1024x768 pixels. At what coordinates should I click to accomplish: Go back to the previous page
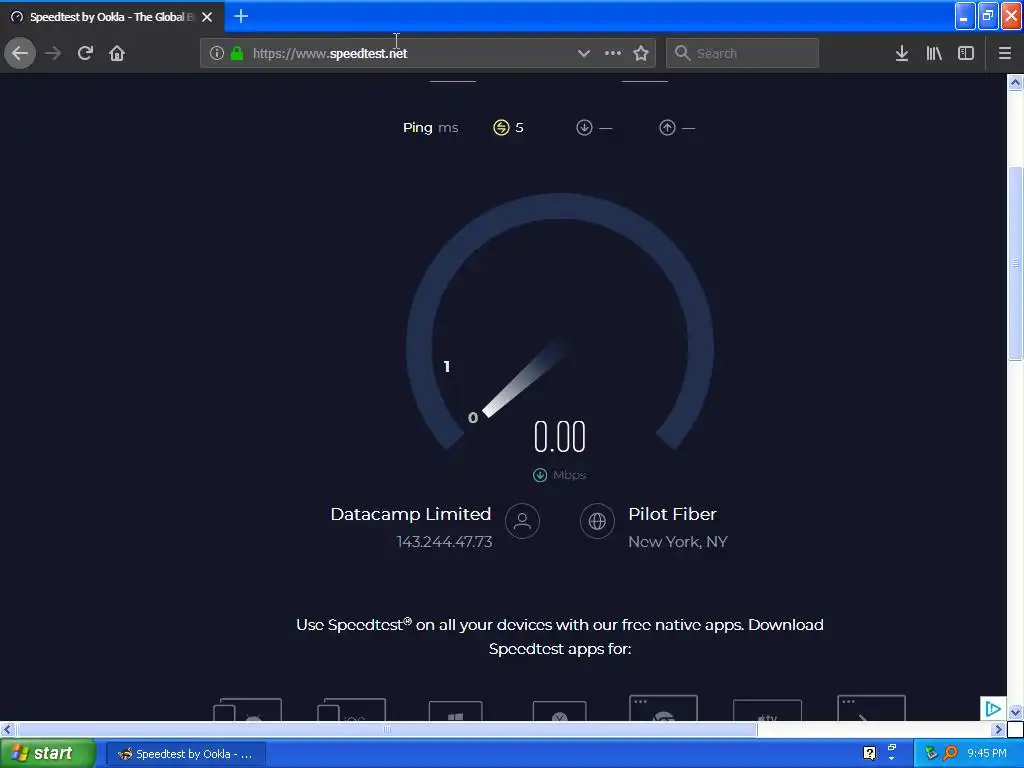(20, 53)
